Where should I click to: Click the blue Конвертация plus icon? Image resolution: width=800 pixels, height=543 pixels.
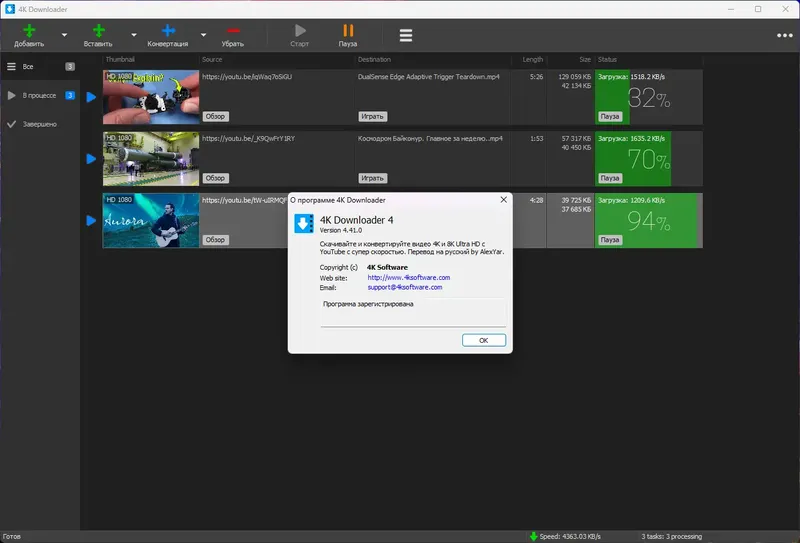(x=168, y=31)
